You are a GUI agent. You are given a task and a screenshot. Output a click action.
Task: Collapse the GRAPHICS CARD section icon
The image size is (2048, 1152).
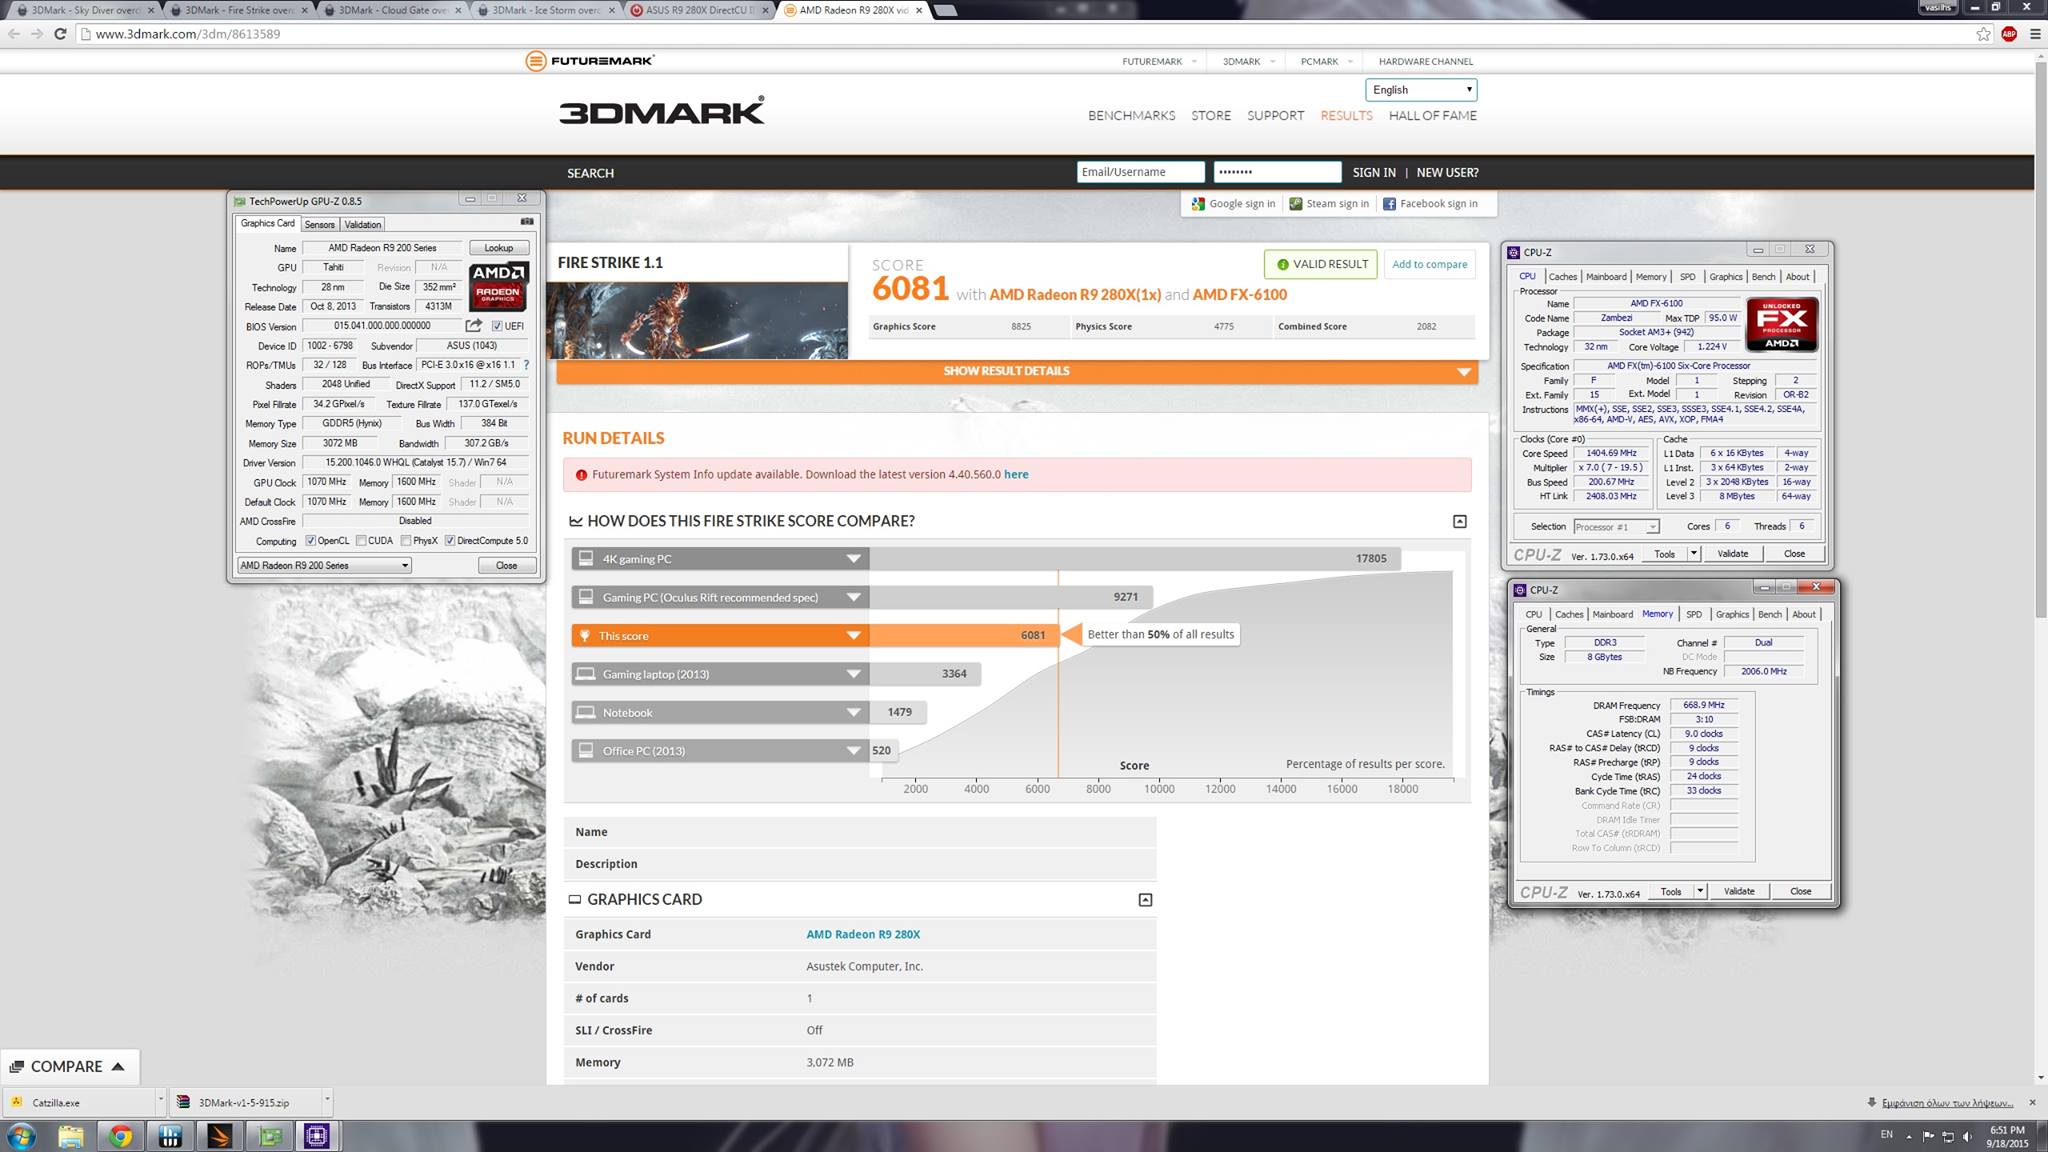click(1145, 900)
